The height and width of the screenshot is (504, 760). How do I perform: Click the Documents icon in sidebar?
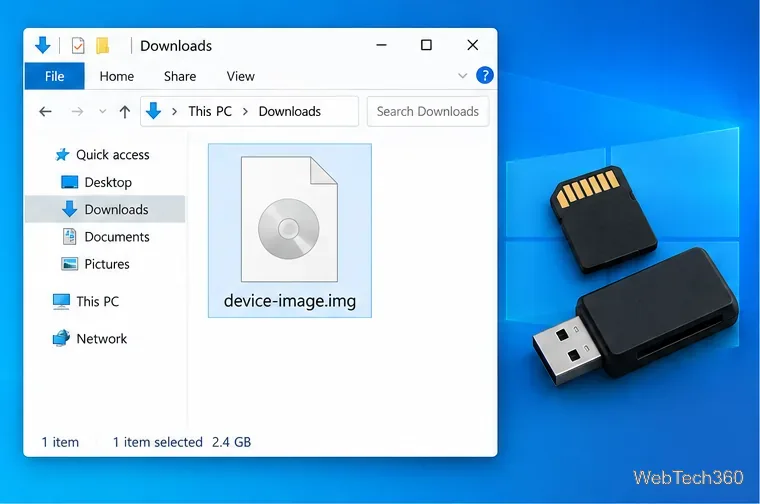pyautogui.click(x=69, y=236)
